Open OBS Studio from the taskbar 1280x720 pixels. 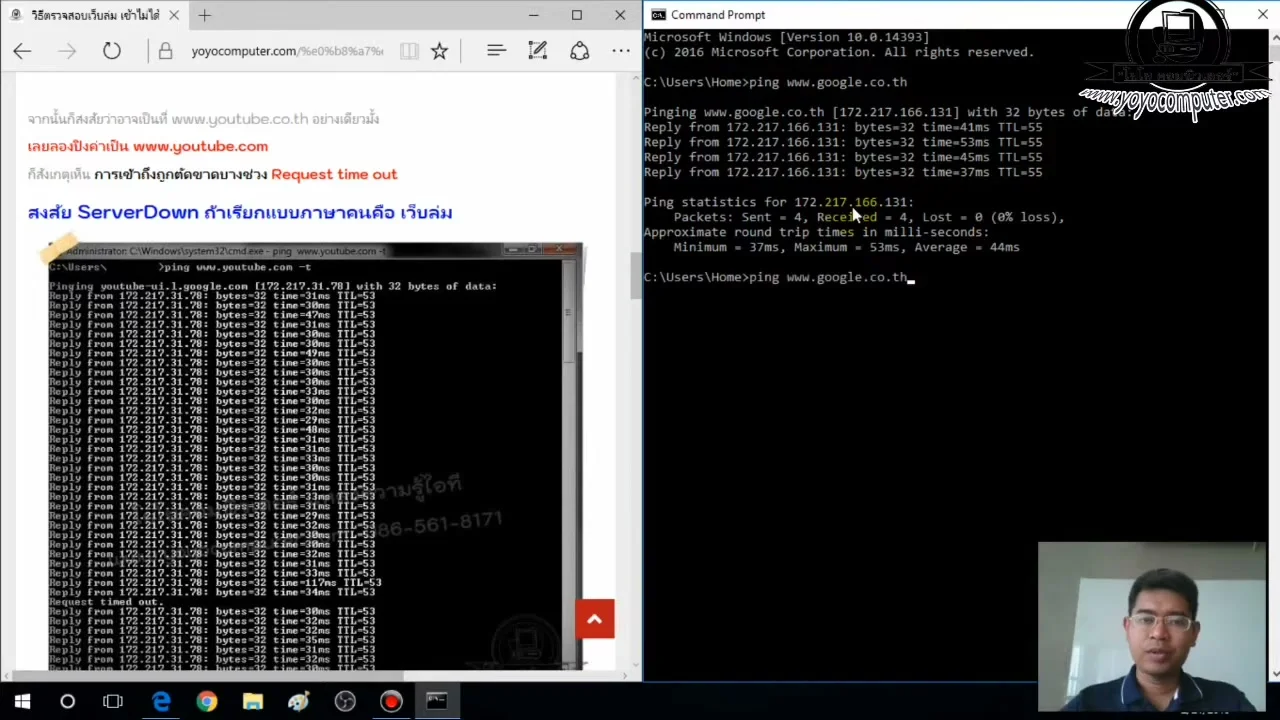345,702
